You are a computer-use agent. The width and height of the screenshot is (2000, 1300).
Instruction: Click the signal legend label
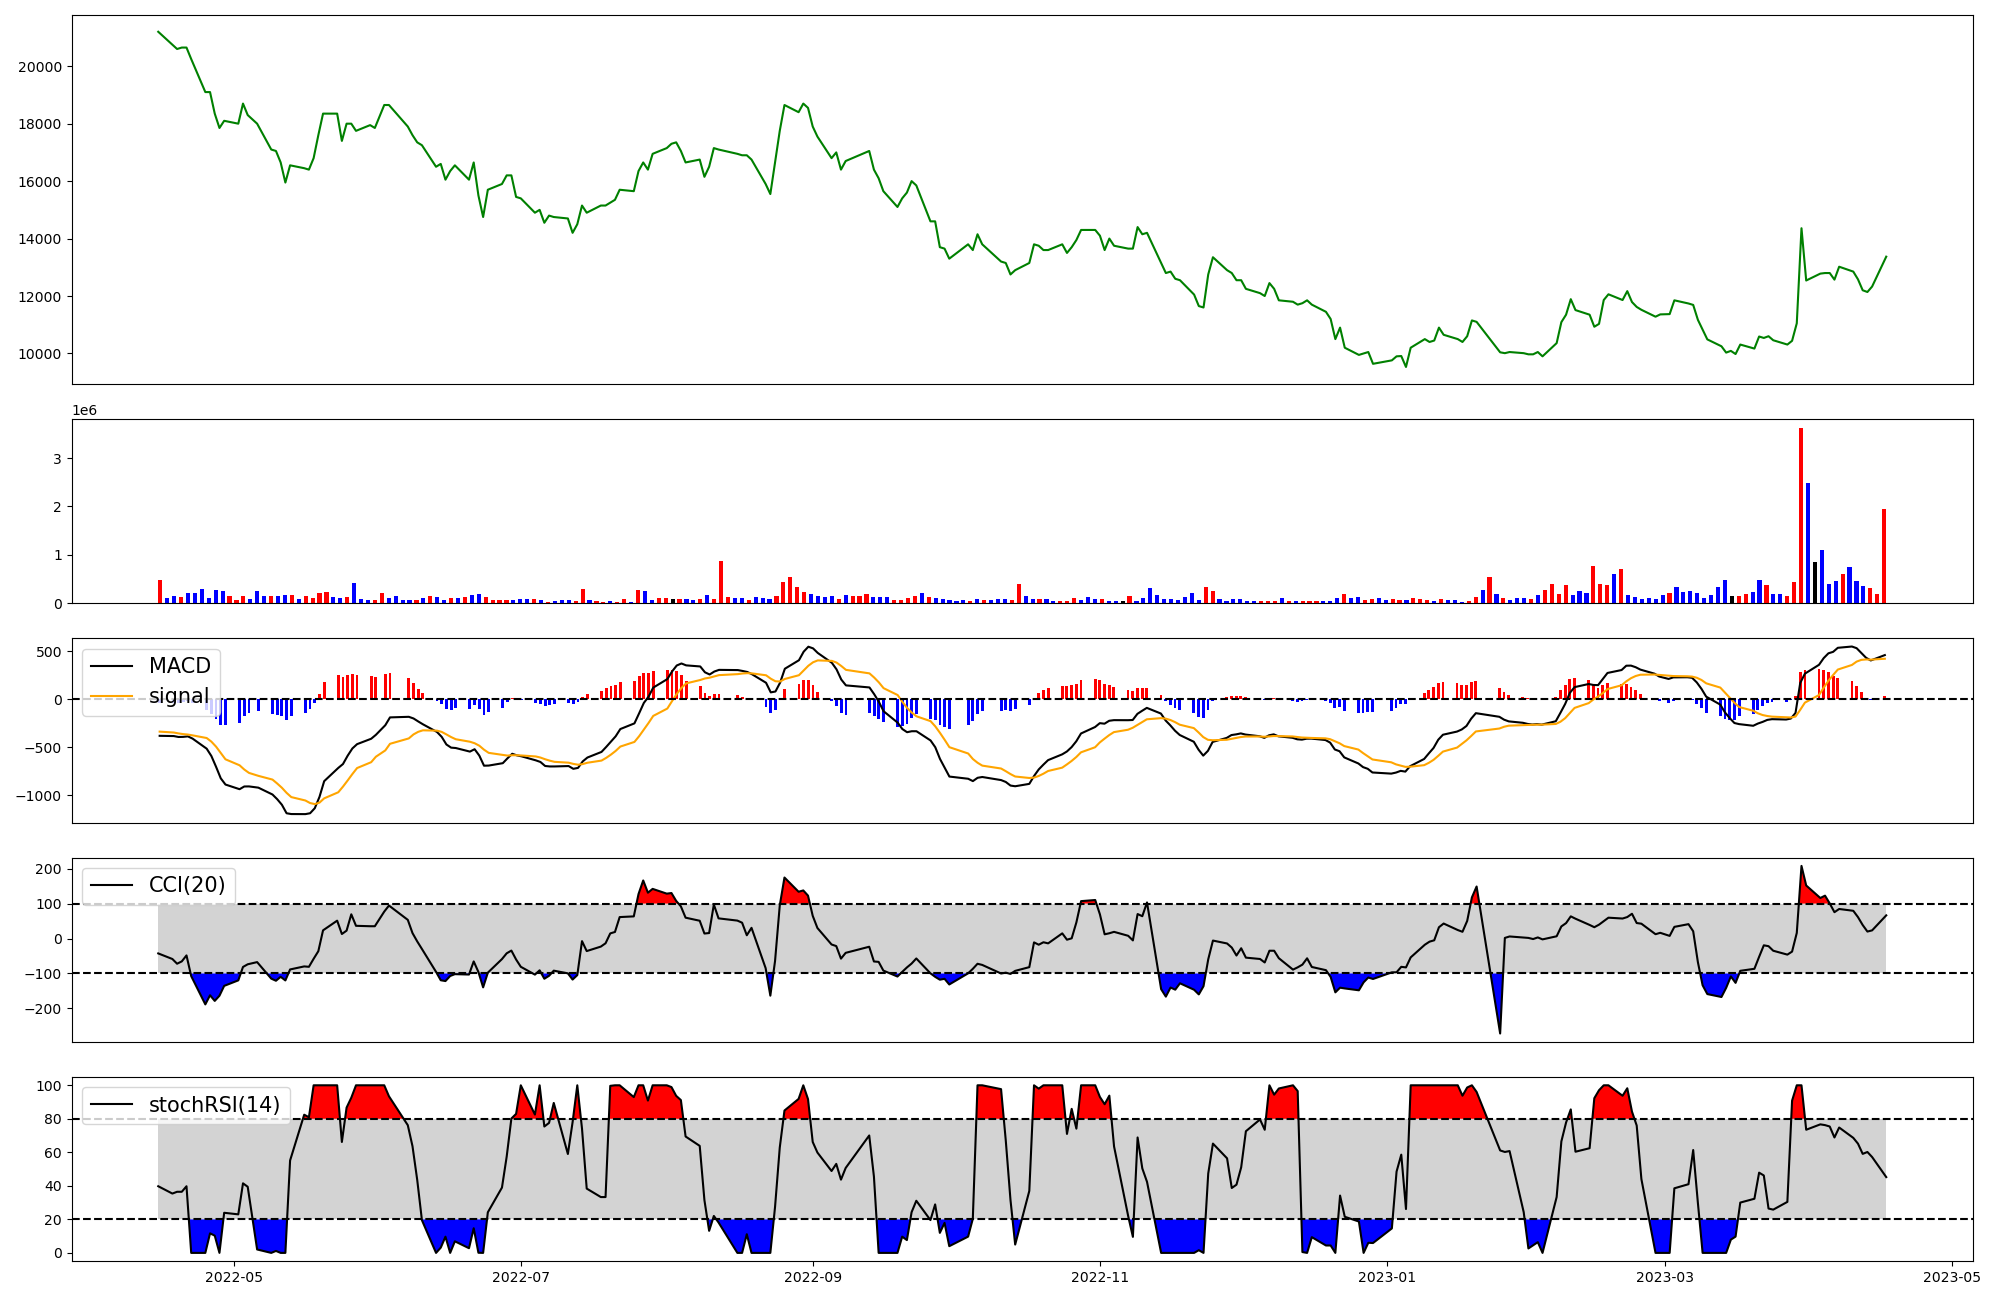179,696
